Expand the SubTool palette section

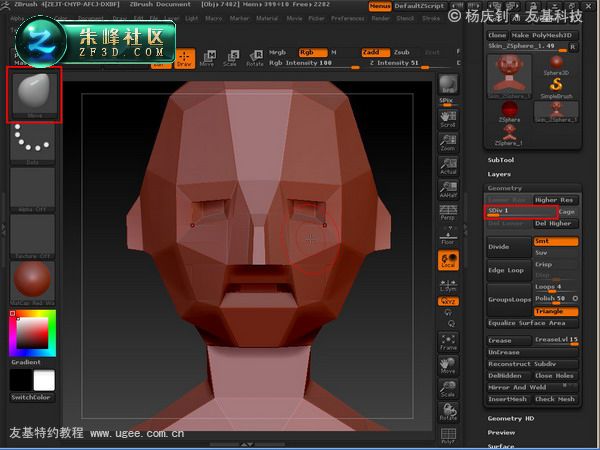[501, 160]
